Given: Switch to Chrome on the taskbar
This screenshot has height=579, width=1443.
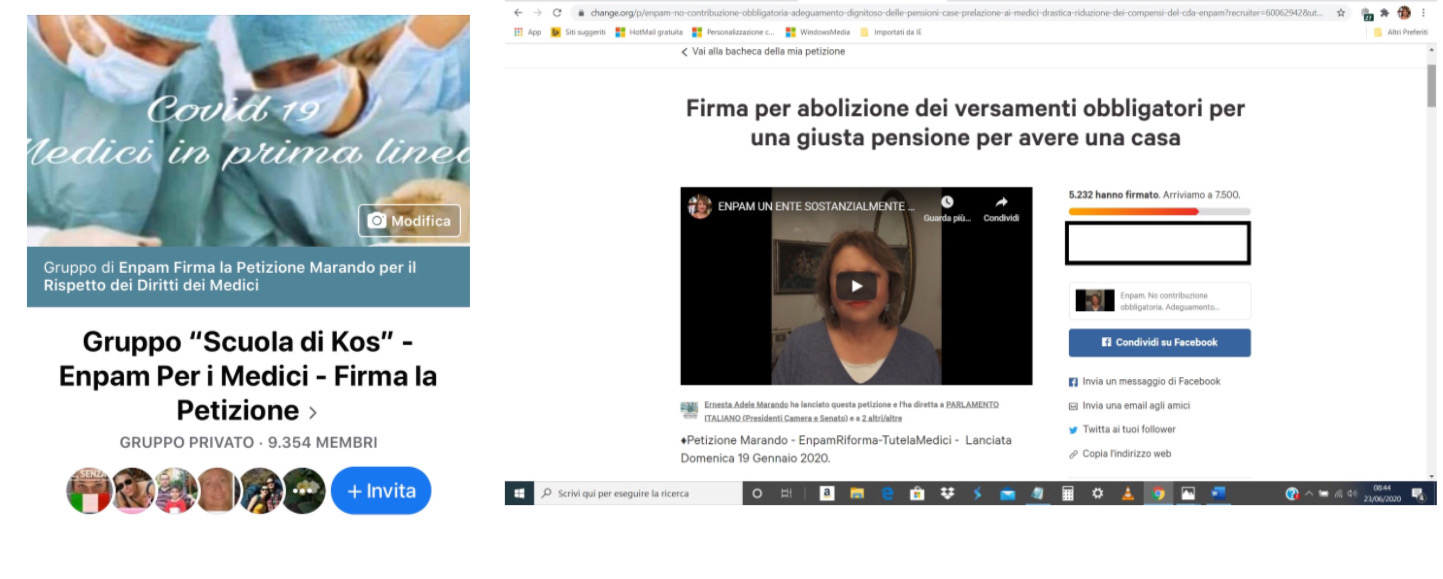Looking at the screenshot, I should (1157, 493).
